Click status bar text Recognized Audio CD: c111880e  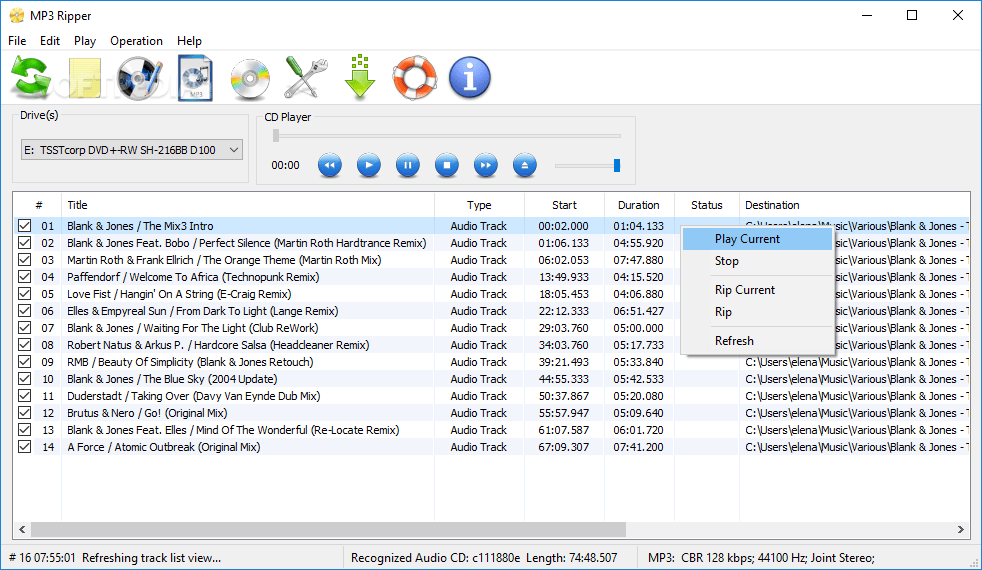pyautogui.click(x=435, y=558)
